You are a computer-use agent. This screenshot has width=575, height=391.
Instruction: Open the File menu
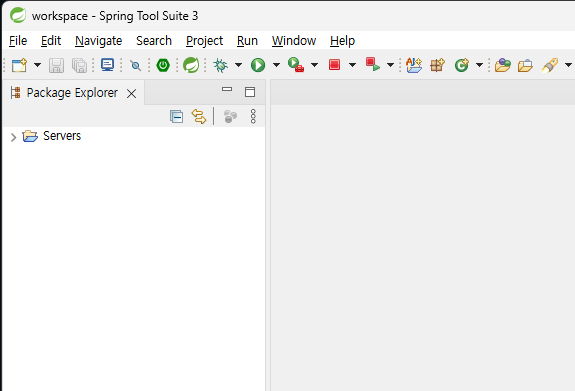tap(18, 41)
